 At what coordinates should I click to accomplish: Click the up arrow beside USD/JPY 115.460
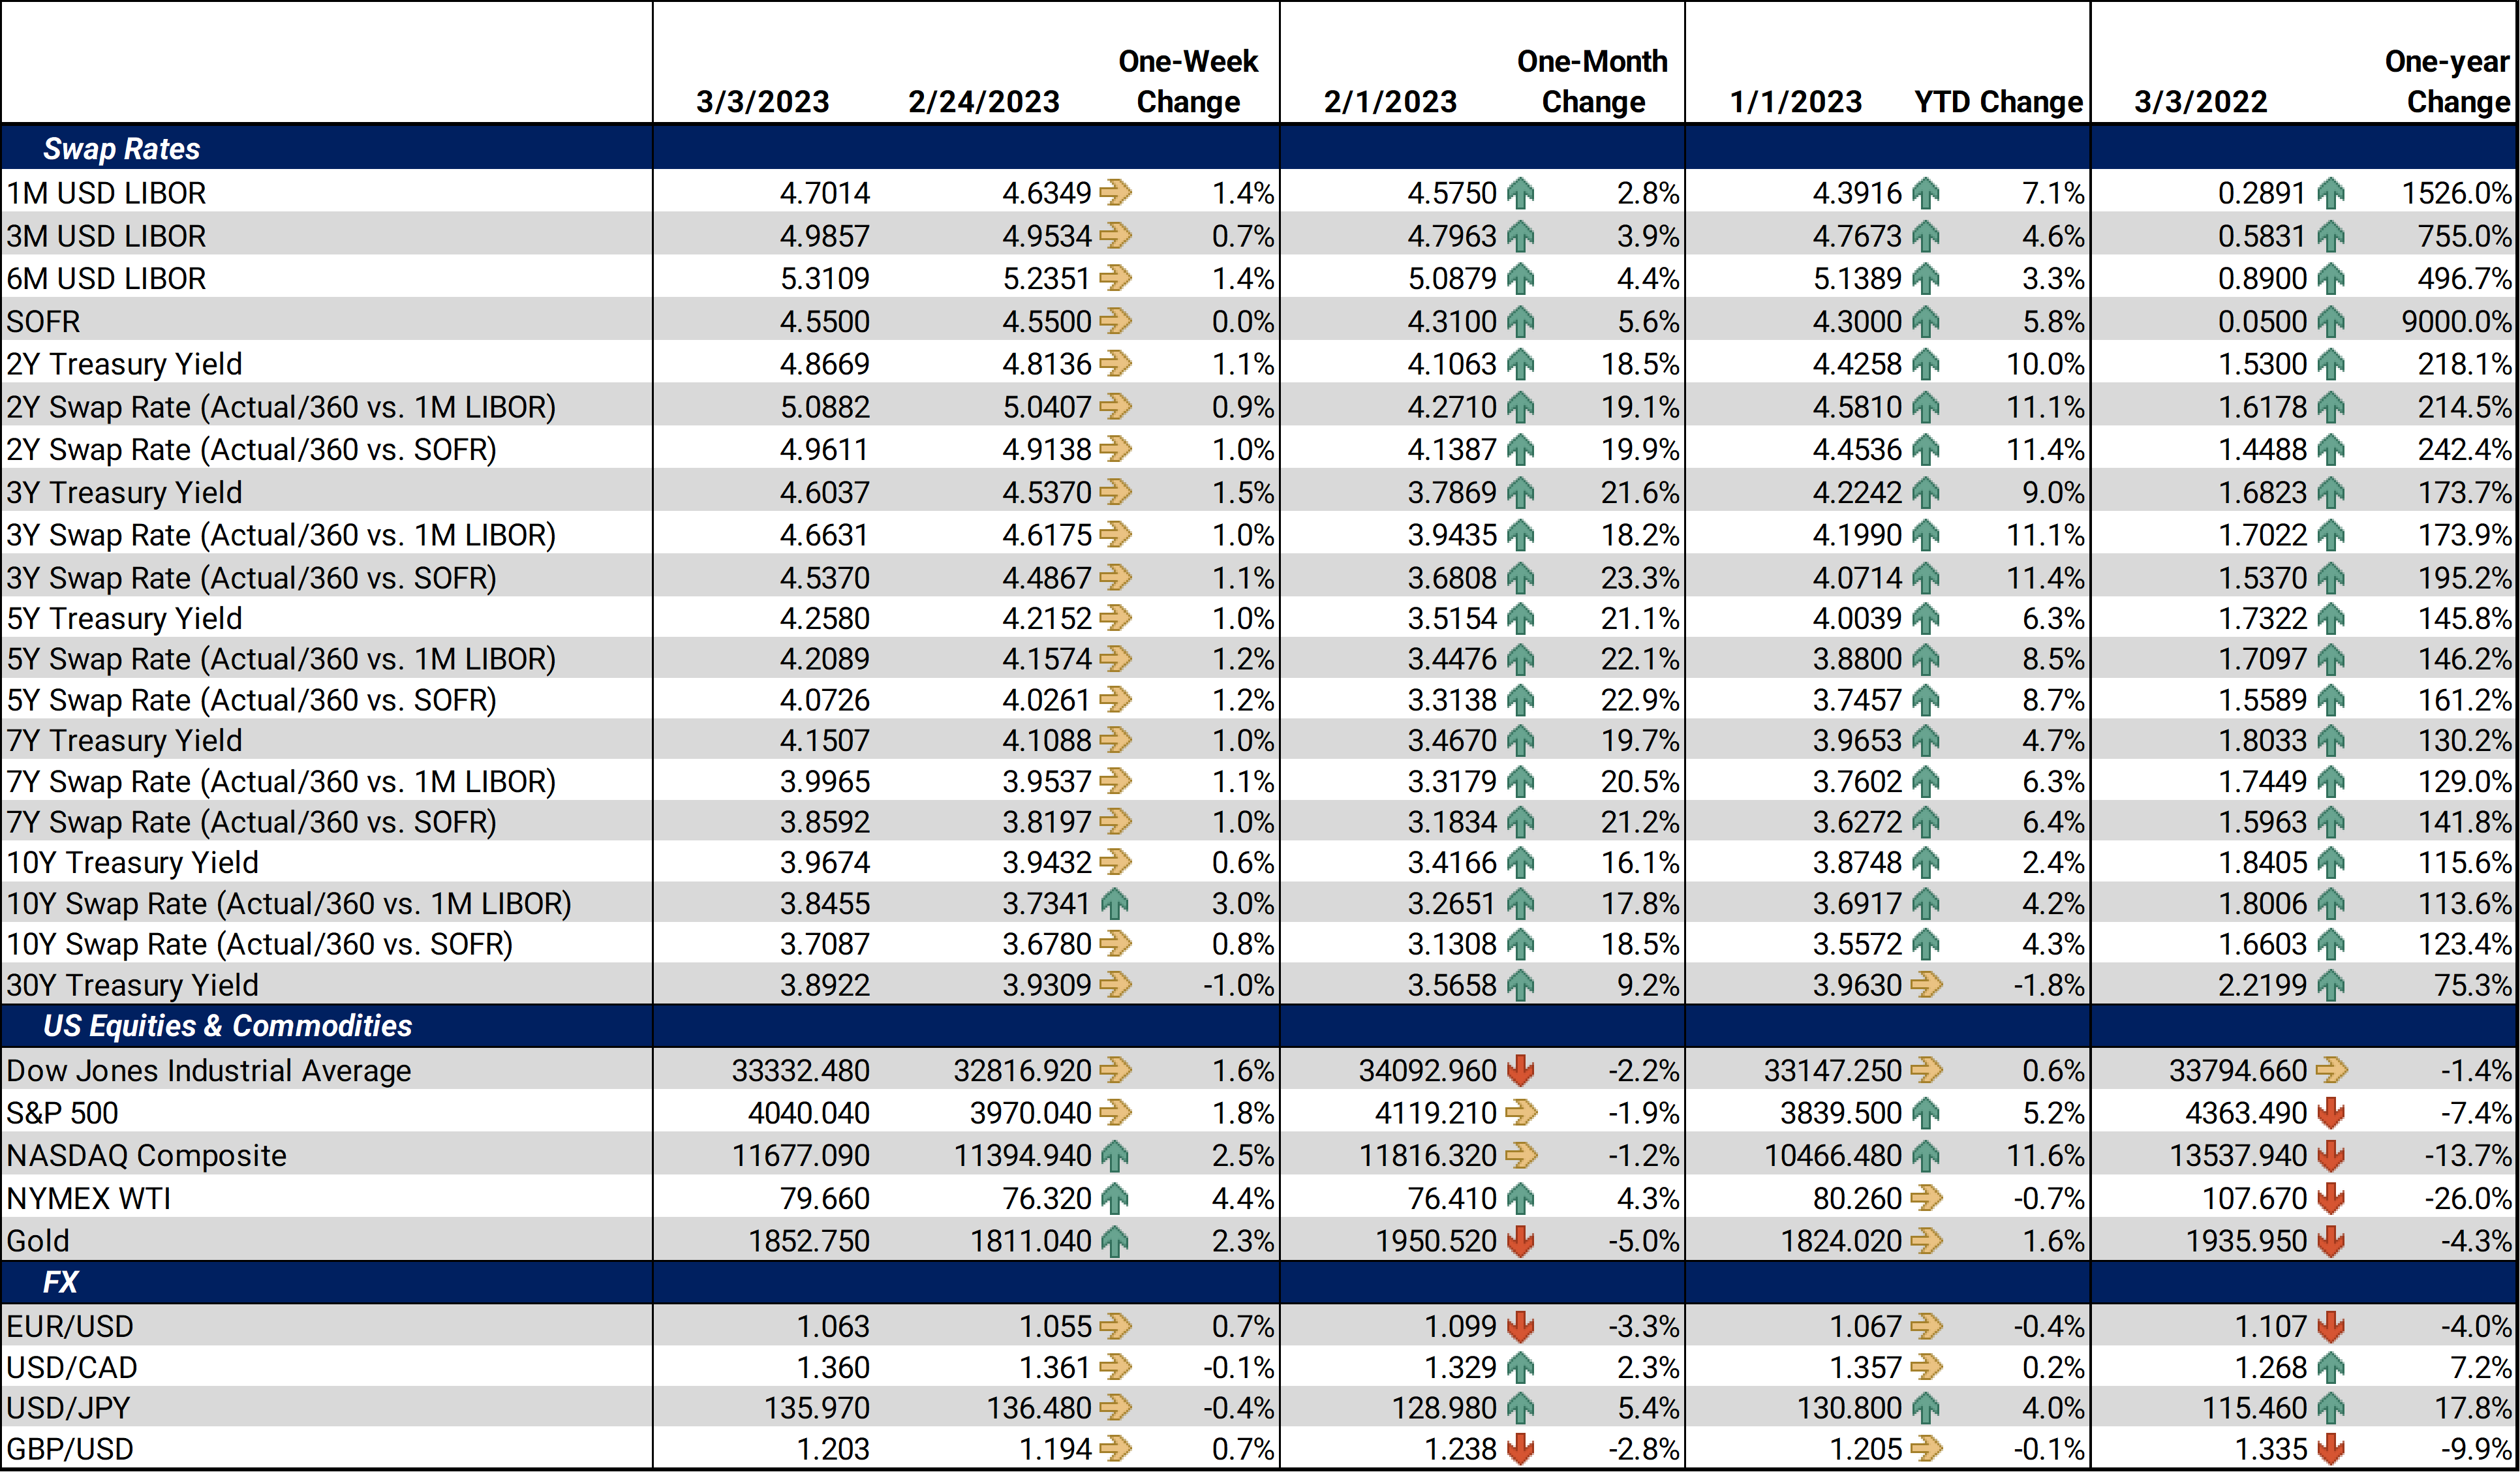click(x=2331, y=1408)
